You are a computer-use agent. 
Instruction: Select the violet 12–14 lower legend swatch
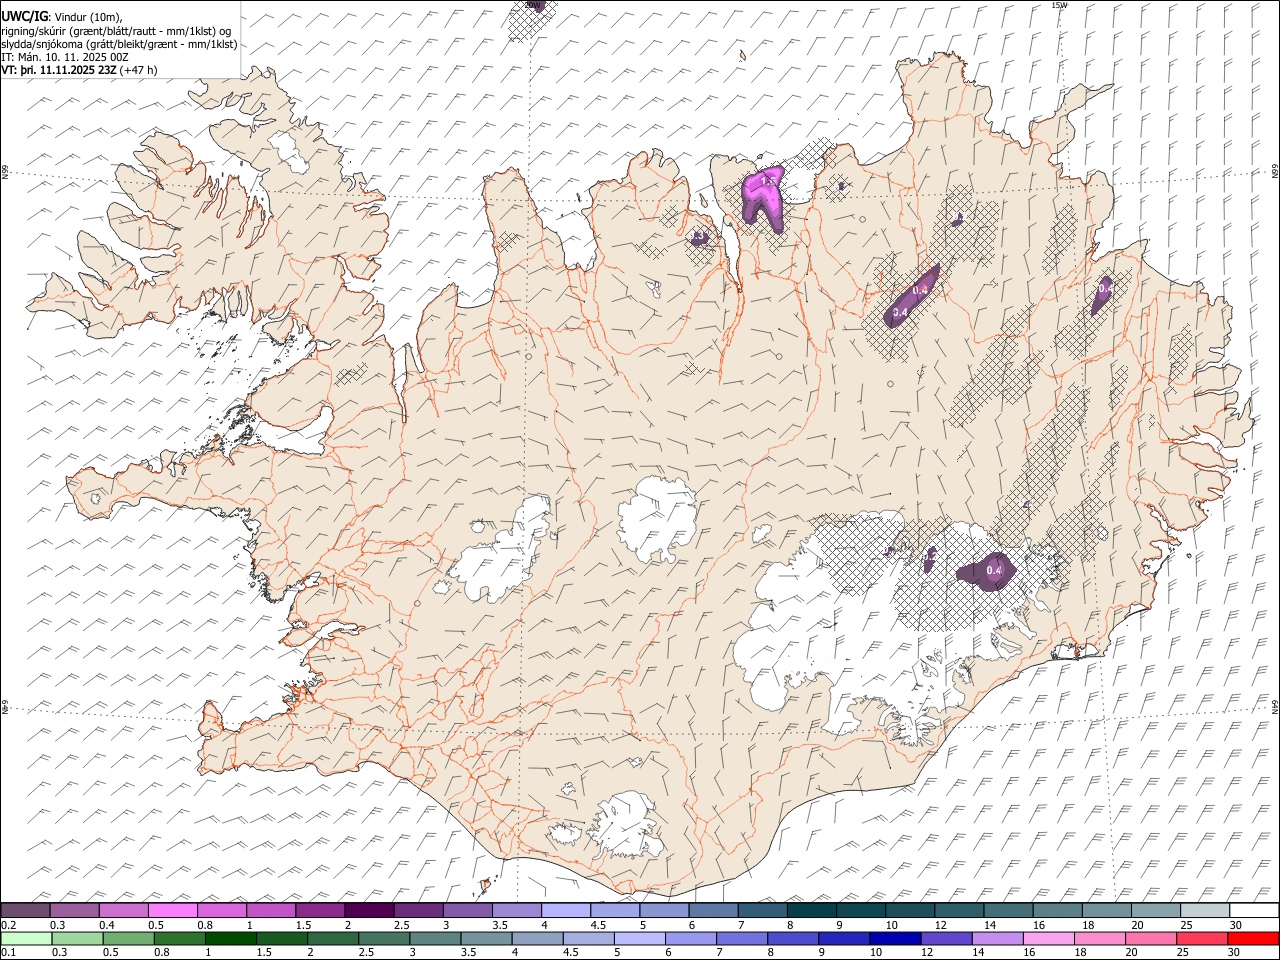click(x=945, y=938)
